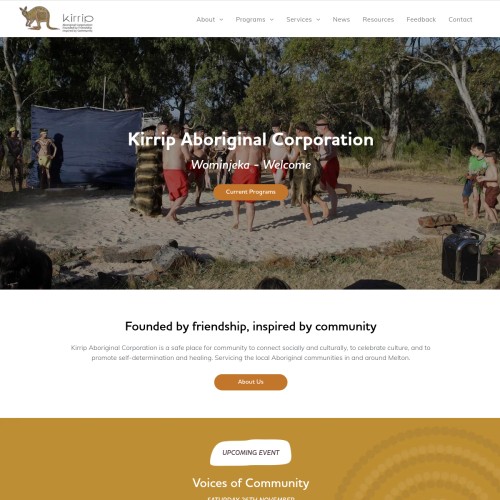Open the Feedback page link
Image resolution: width=500 pixels, height=500 pixels.
click(421, 20)
